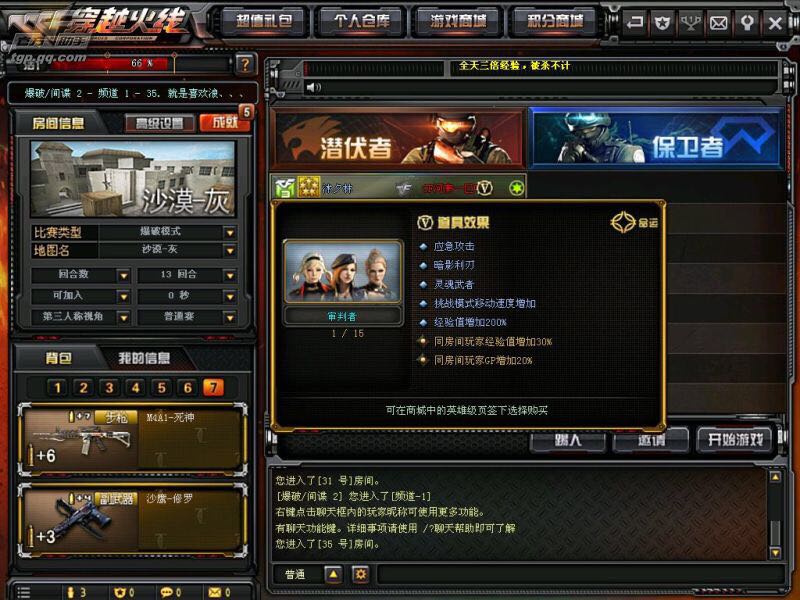Viewport: 800px width, 600px height.
Task: Open the question mark help icon
Action: 244,64
